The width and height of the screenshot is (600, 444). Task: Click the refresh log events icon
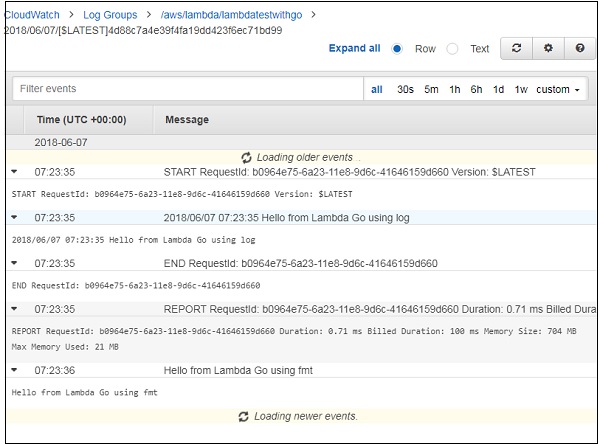point(515,48)
